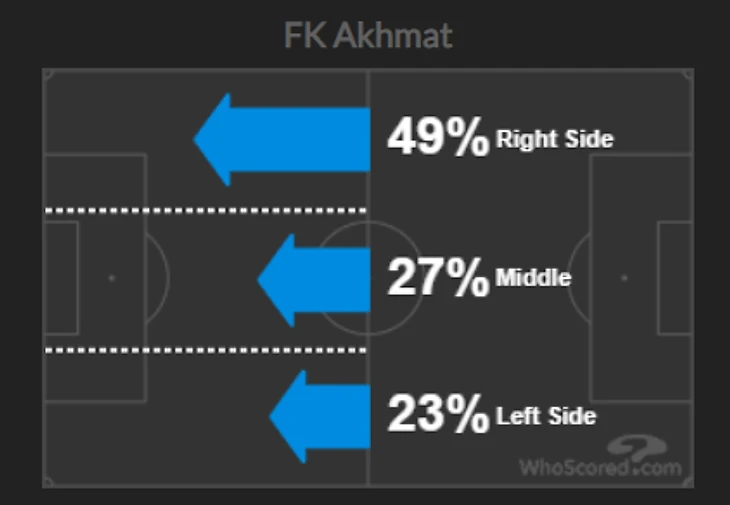Select the Left Side label

point(546,416)
